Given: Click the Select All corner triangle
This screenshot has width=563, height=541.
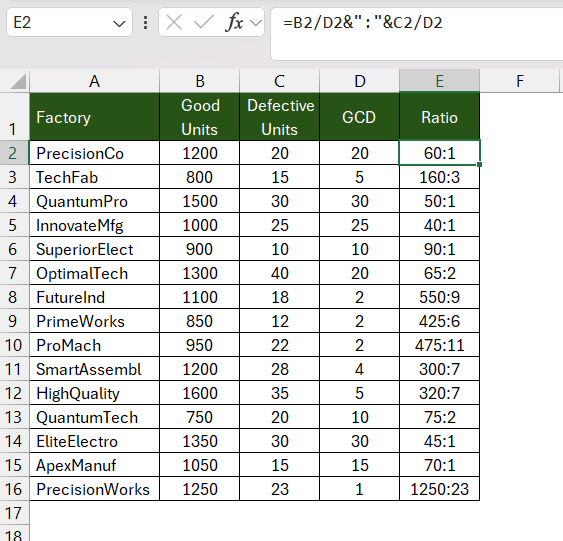Looking at the screenshot, I should (x=18, y=81).
